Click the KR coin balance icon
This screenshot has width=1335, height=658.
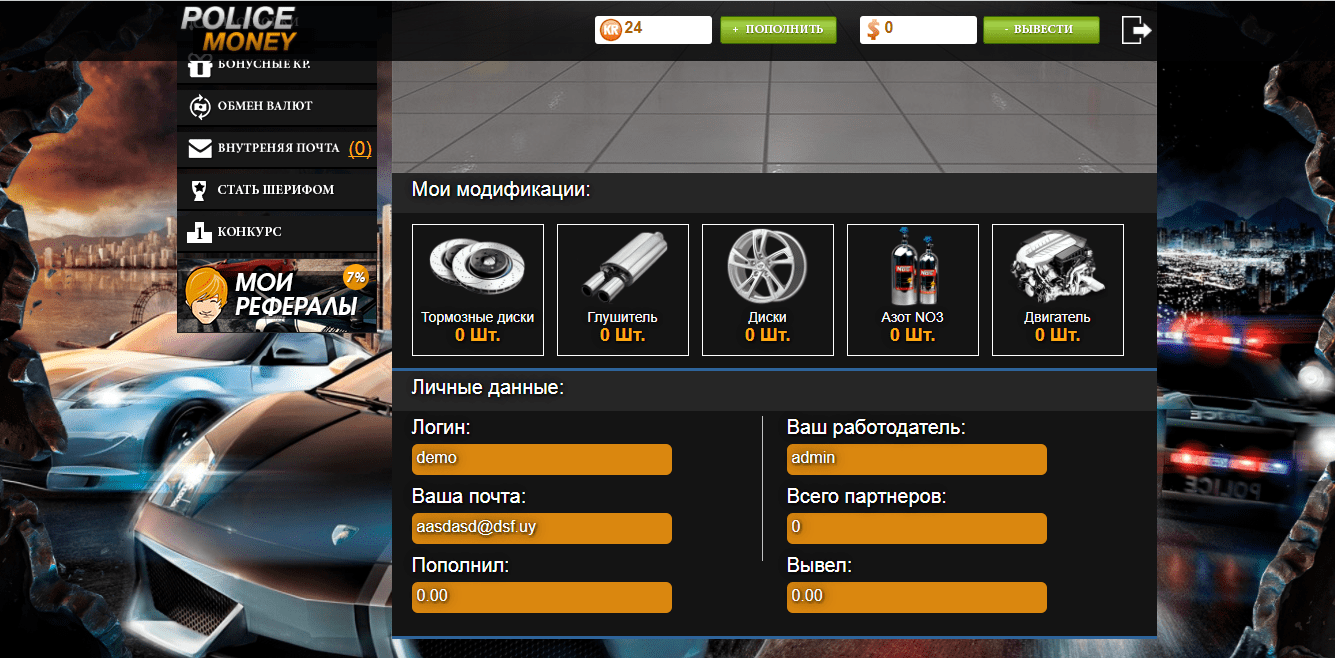click(610, 30)
